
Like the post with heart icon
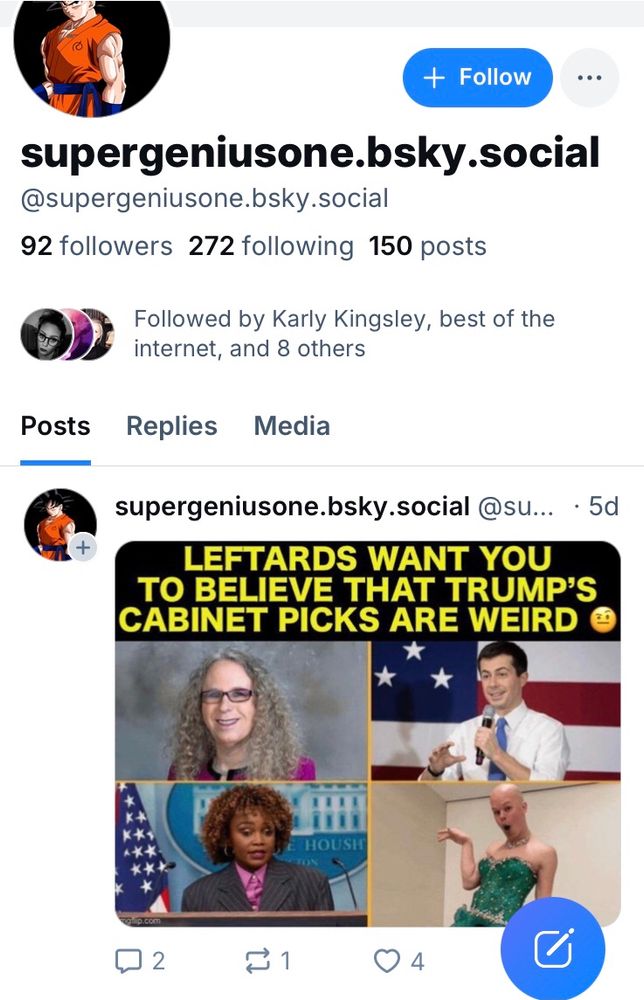[387, 961]
